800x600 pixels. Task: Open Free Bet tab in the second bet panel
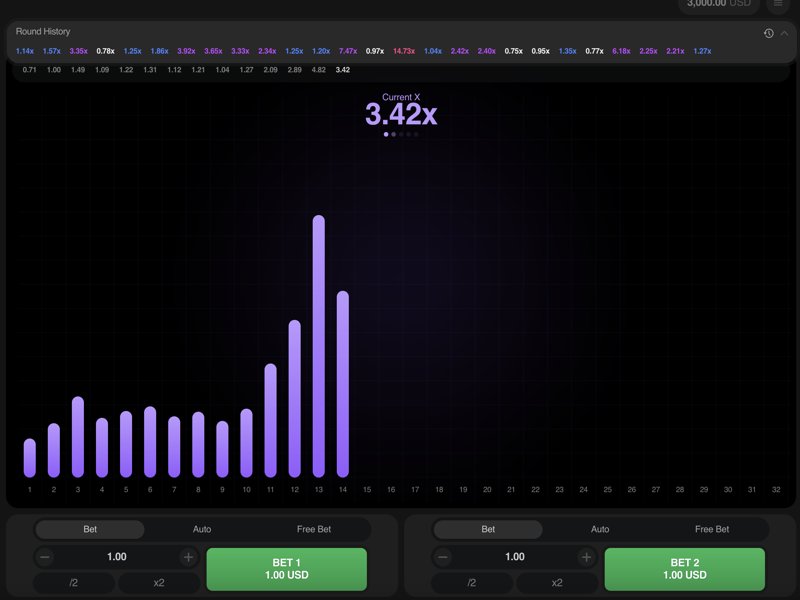[x=712, y=529]
